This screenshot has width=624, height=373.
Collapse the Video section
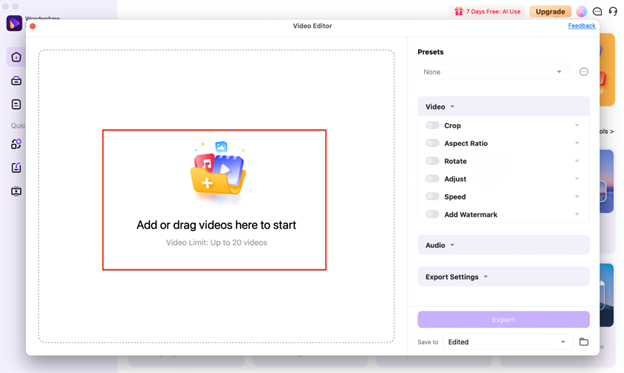tap(503, 107)
